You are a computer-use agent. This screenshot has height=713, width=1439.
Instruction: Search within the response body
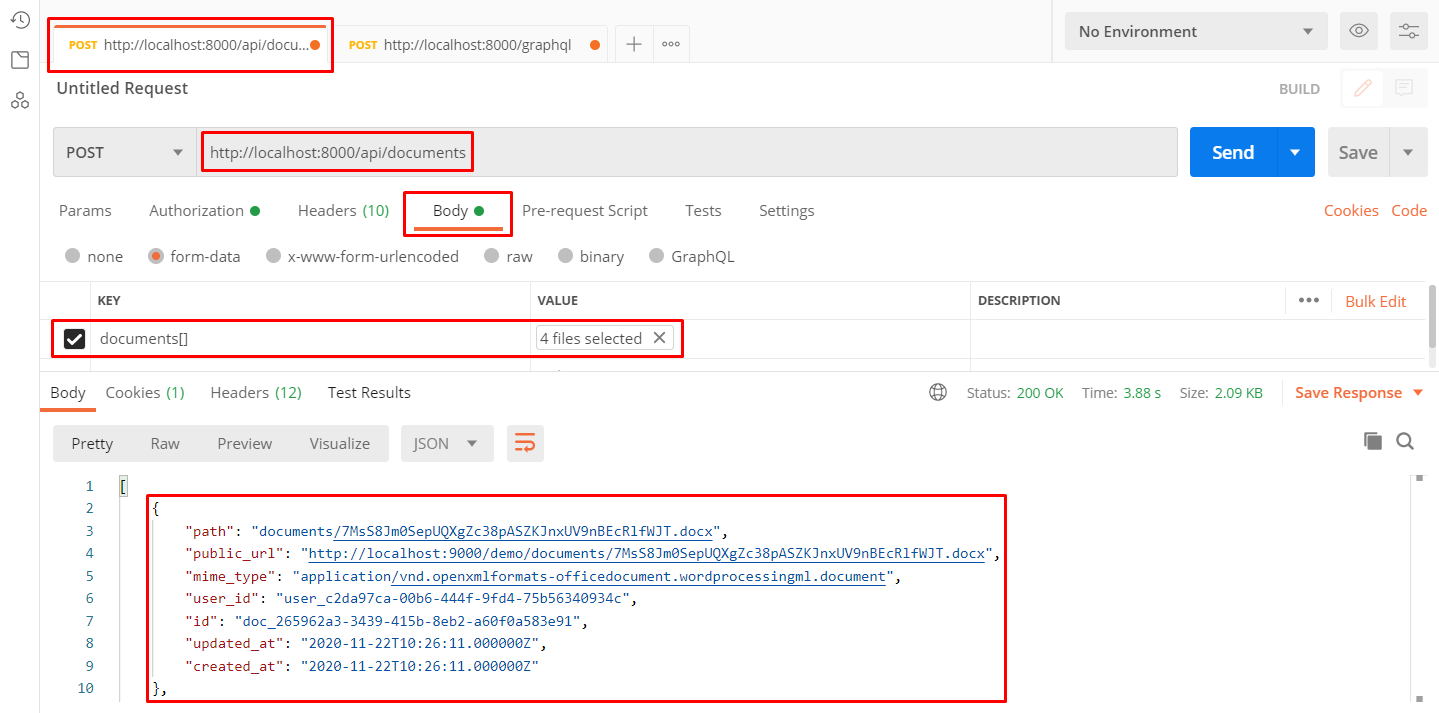(x=1405, y=441)
